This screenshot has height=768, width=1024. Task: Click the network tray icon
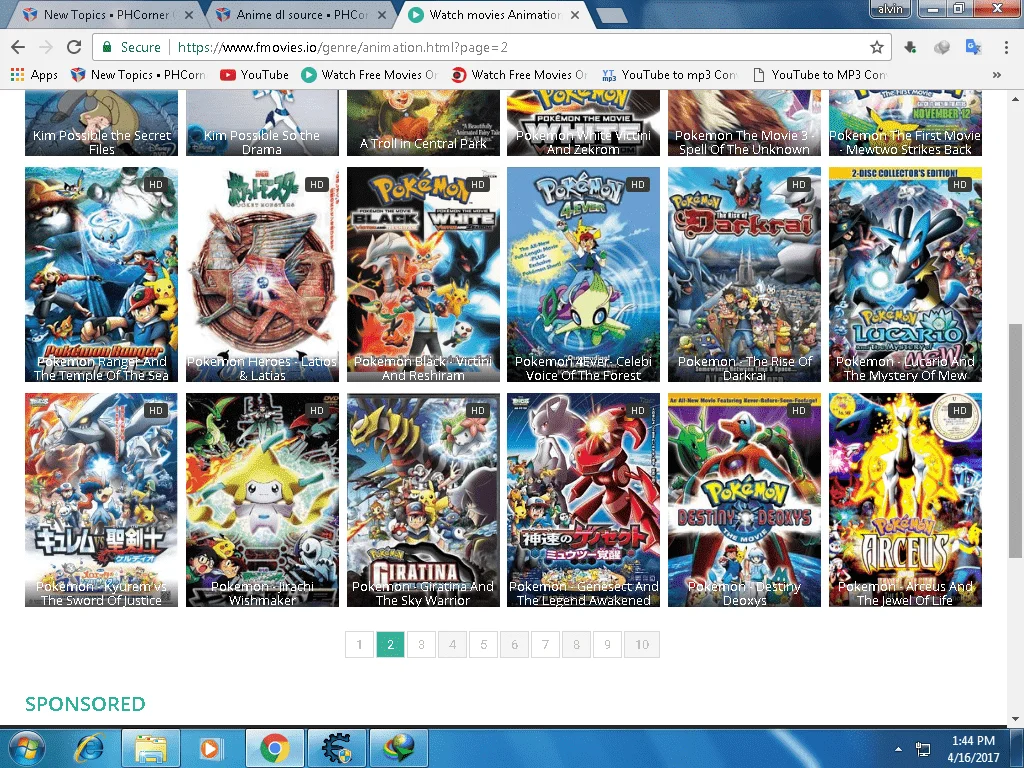coord(923,749)
